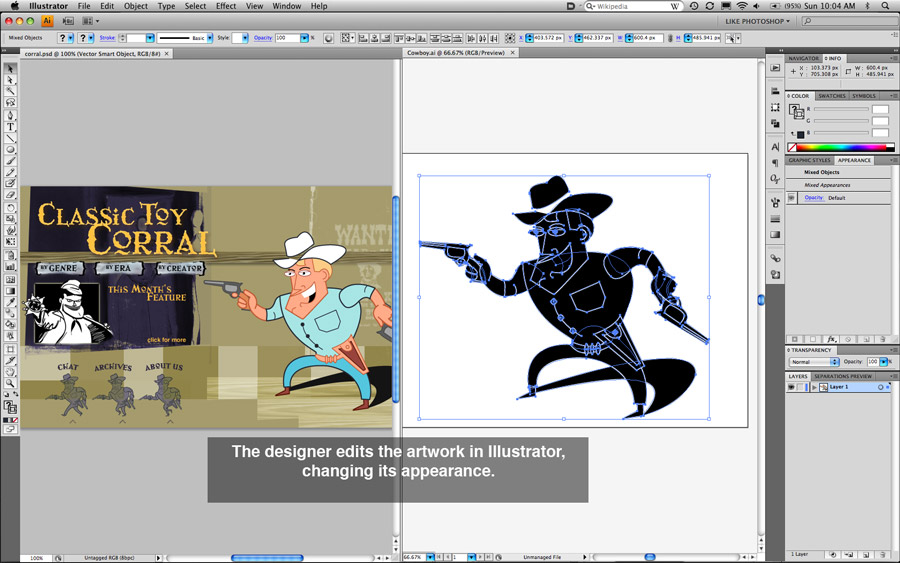900x563 pixels.
Task: Expand Layer 1 disclosure triangle
Action: [814, 387]
